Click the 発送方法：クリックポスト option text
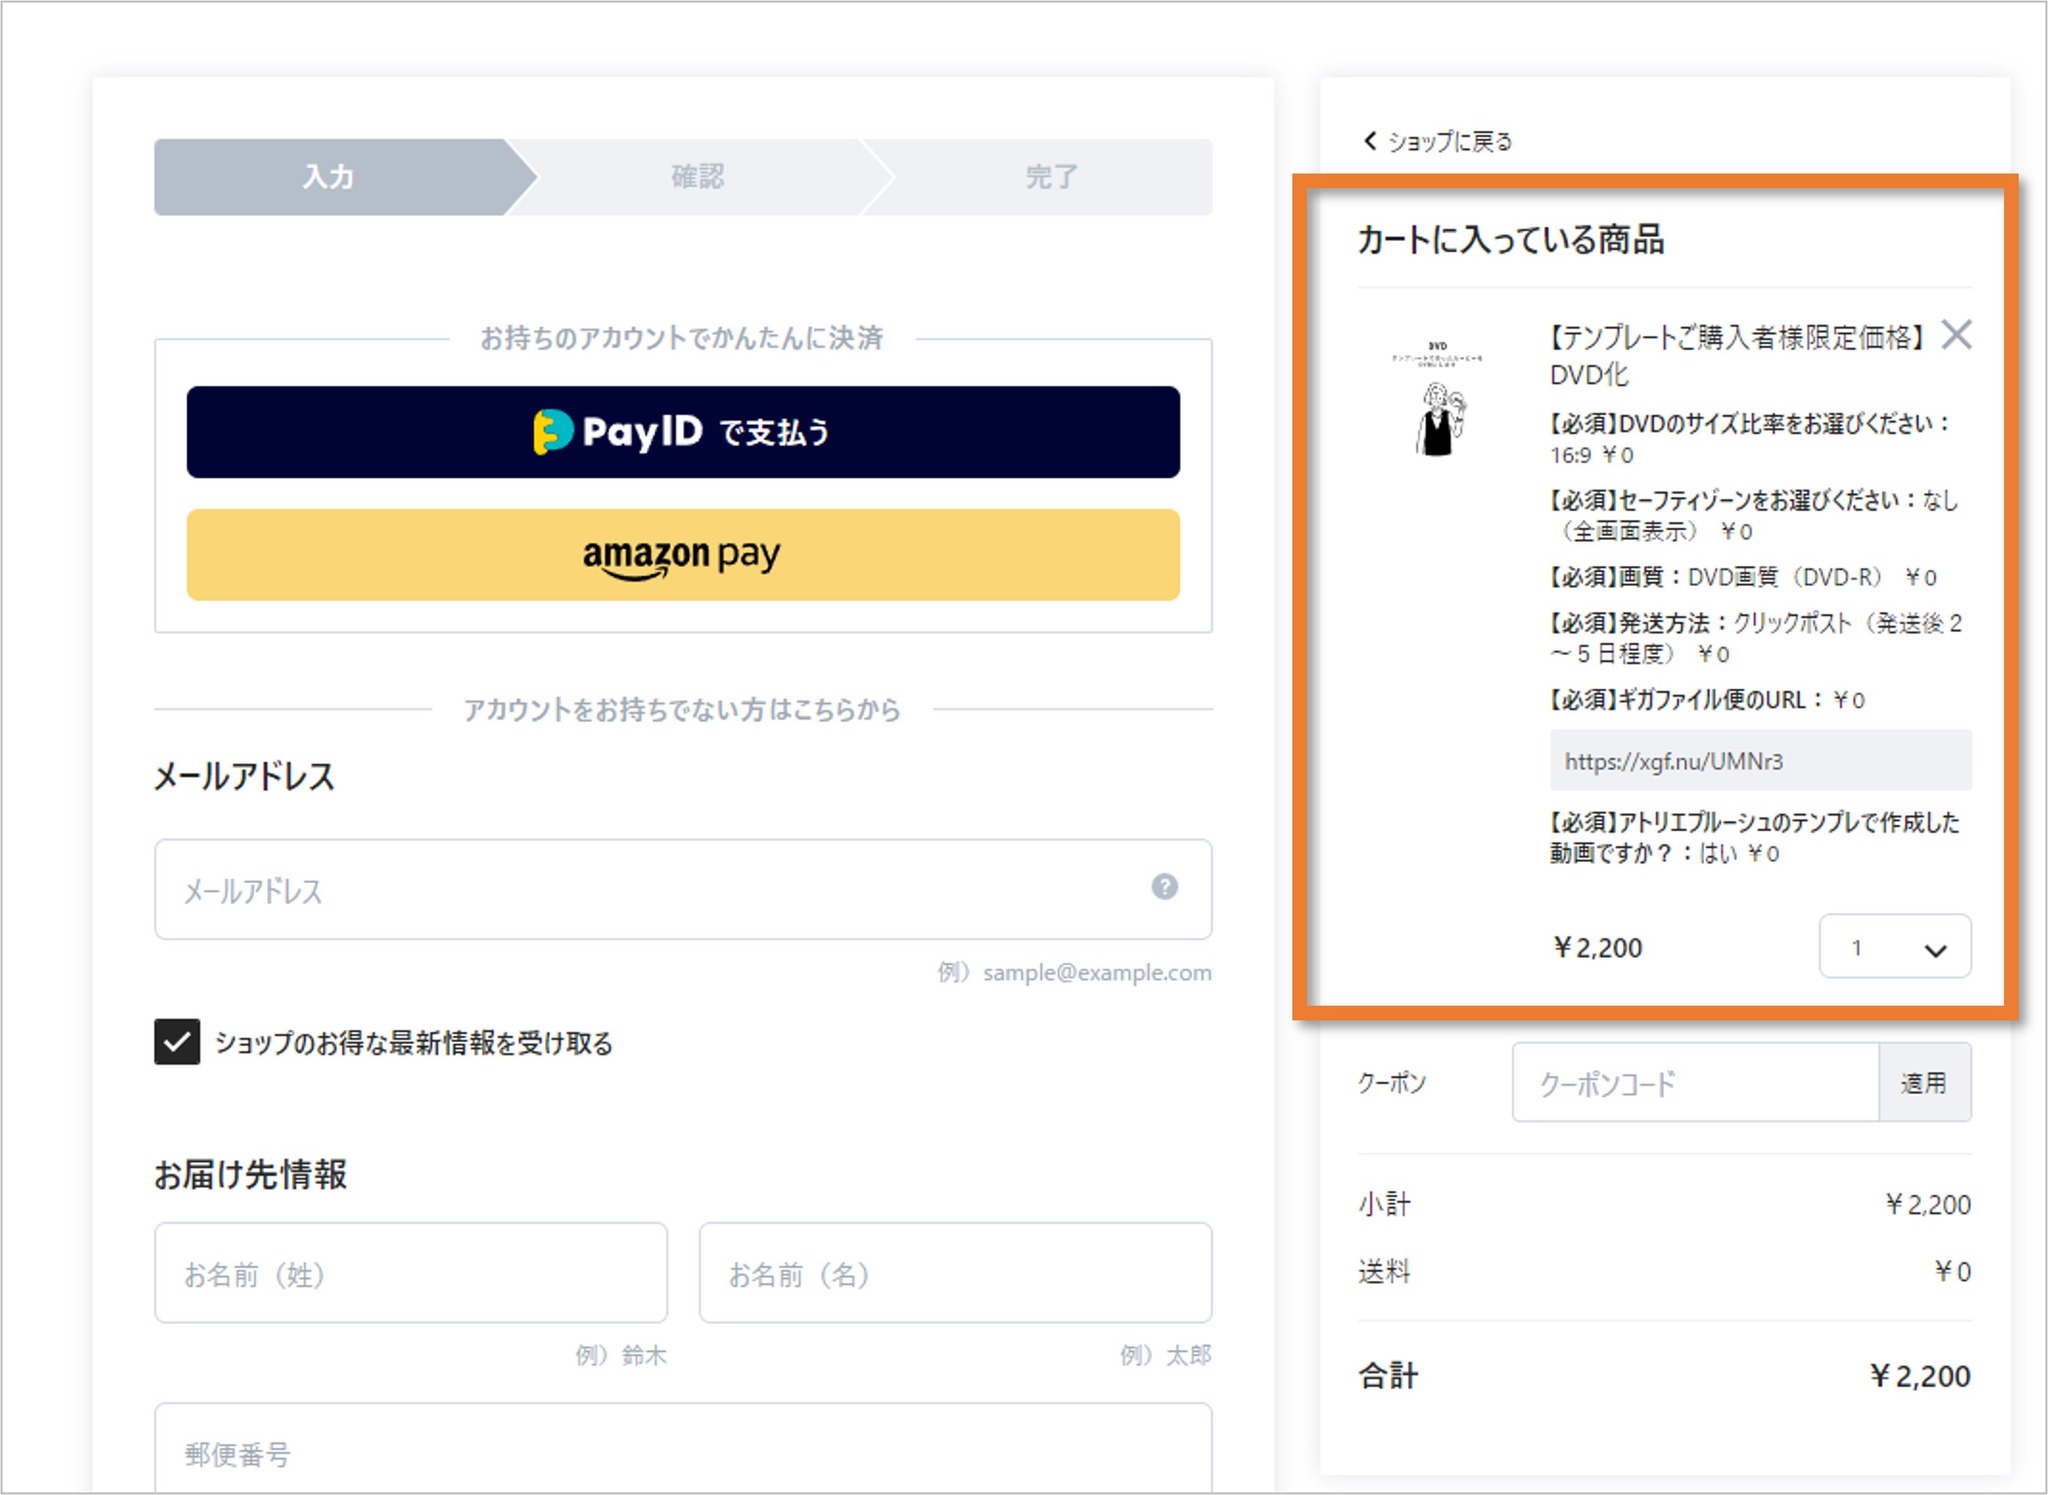This screenshot has height=1495, width=2048. point(1756,638)
